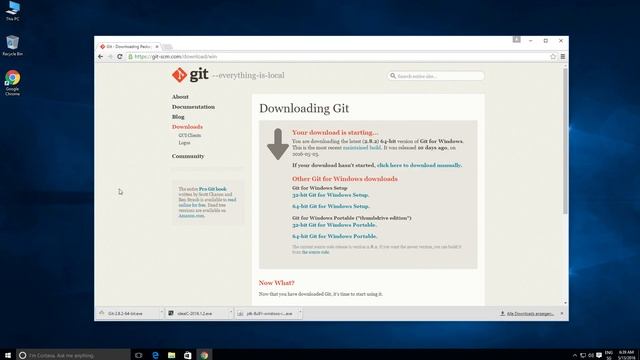Launch Microsoft Edge from the taskbar
Viewport: 640px width, 360px height.
coord(155,355)
